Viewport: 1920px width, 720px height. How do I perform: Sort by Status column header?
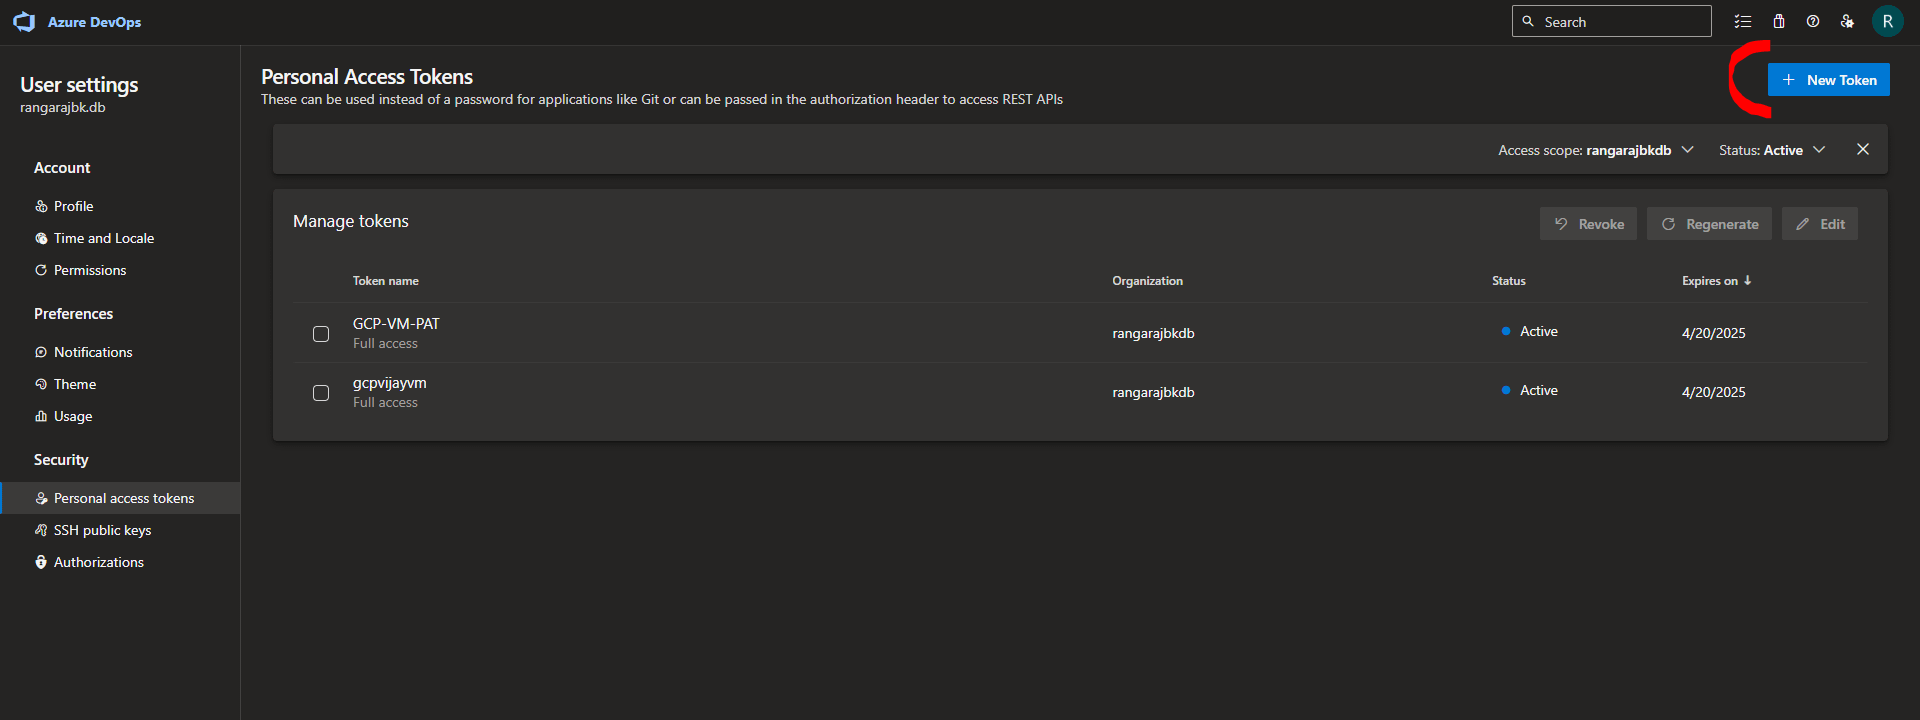click(x=1508, y=281)
